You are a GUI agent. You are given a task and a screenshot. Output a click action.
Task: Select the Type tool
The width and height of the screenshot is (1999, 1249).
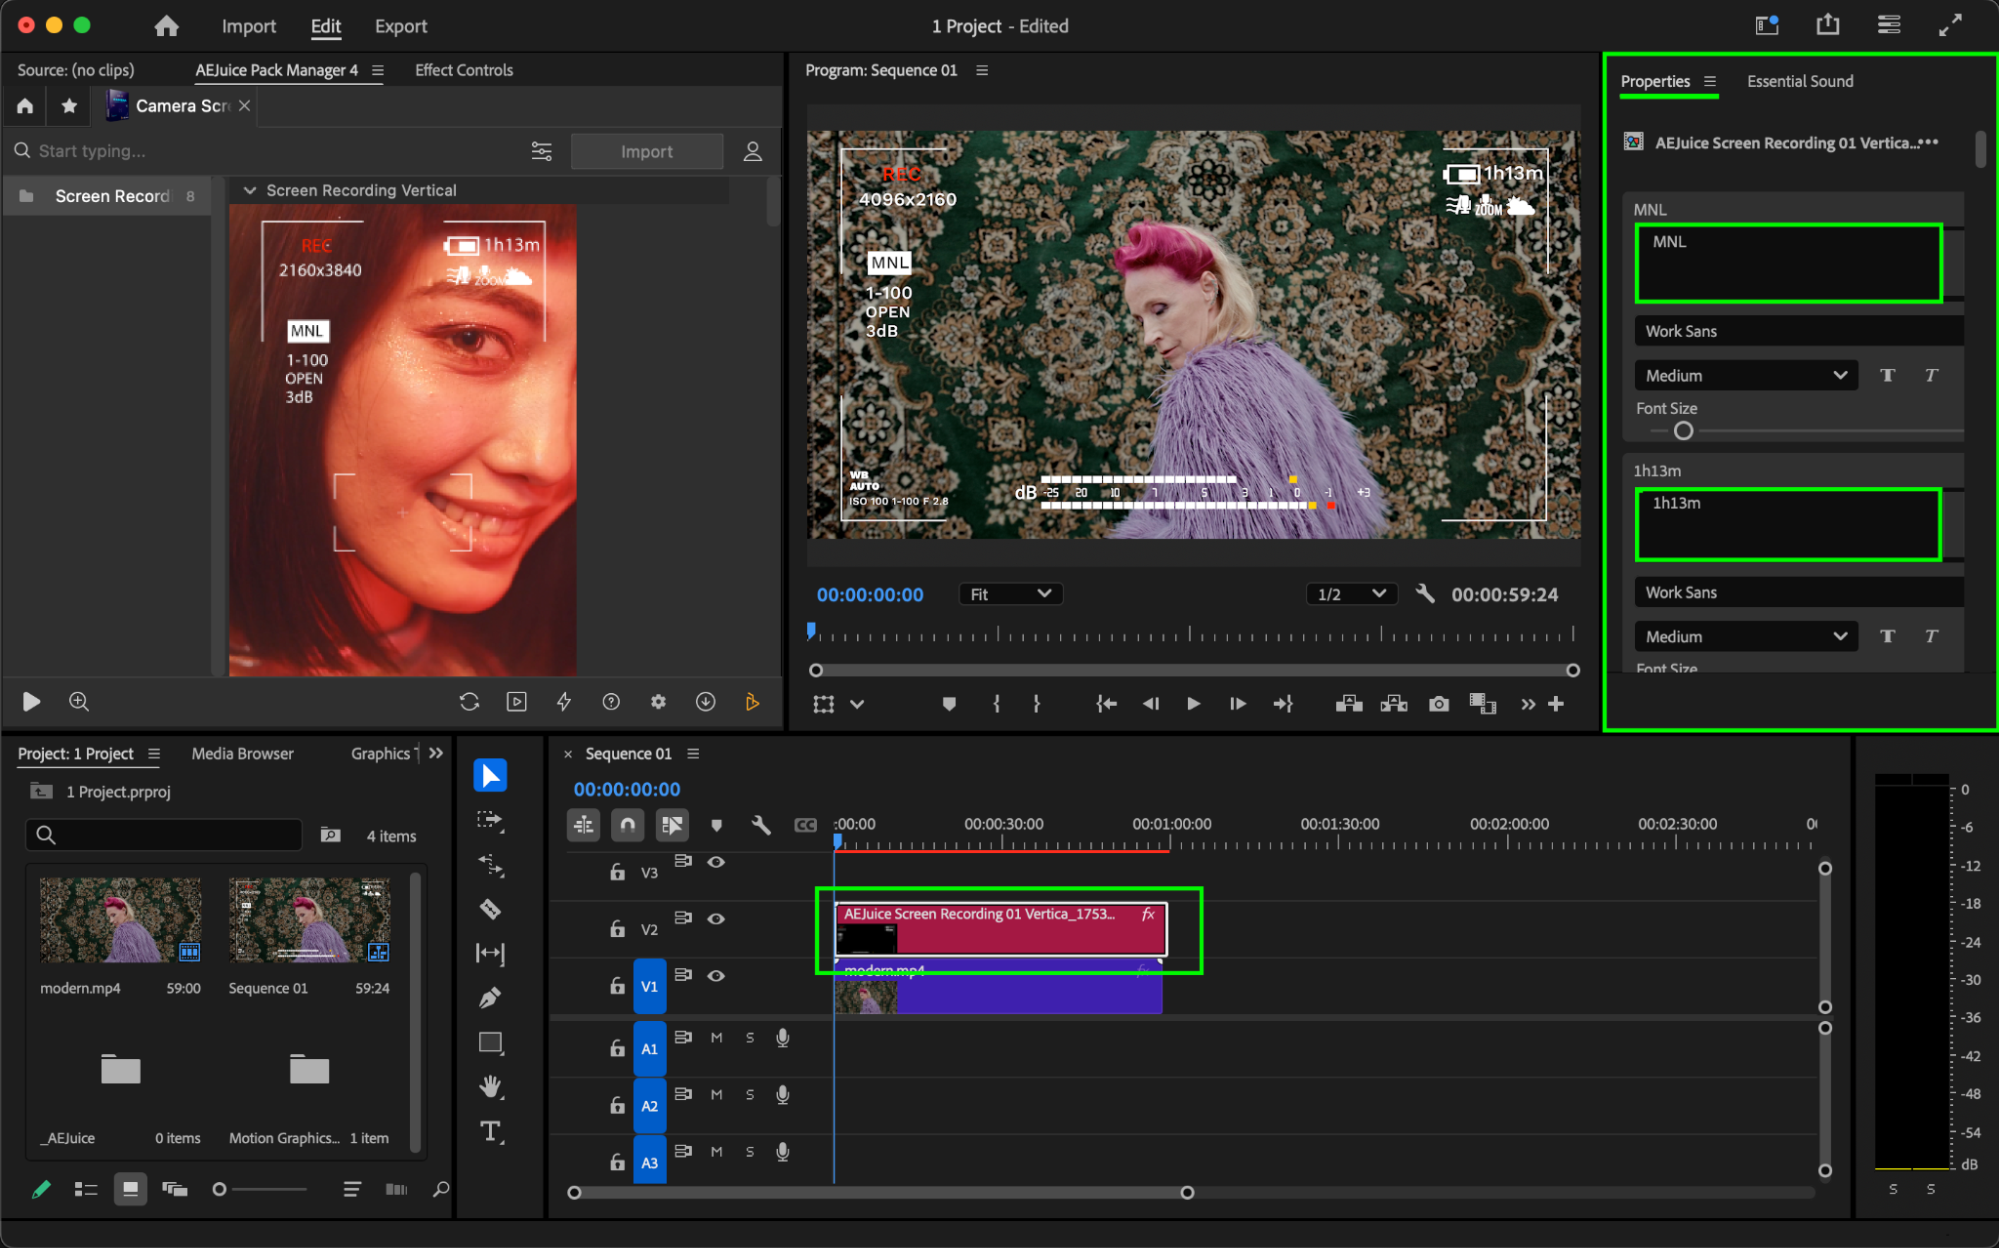[x=490, y=1132]
